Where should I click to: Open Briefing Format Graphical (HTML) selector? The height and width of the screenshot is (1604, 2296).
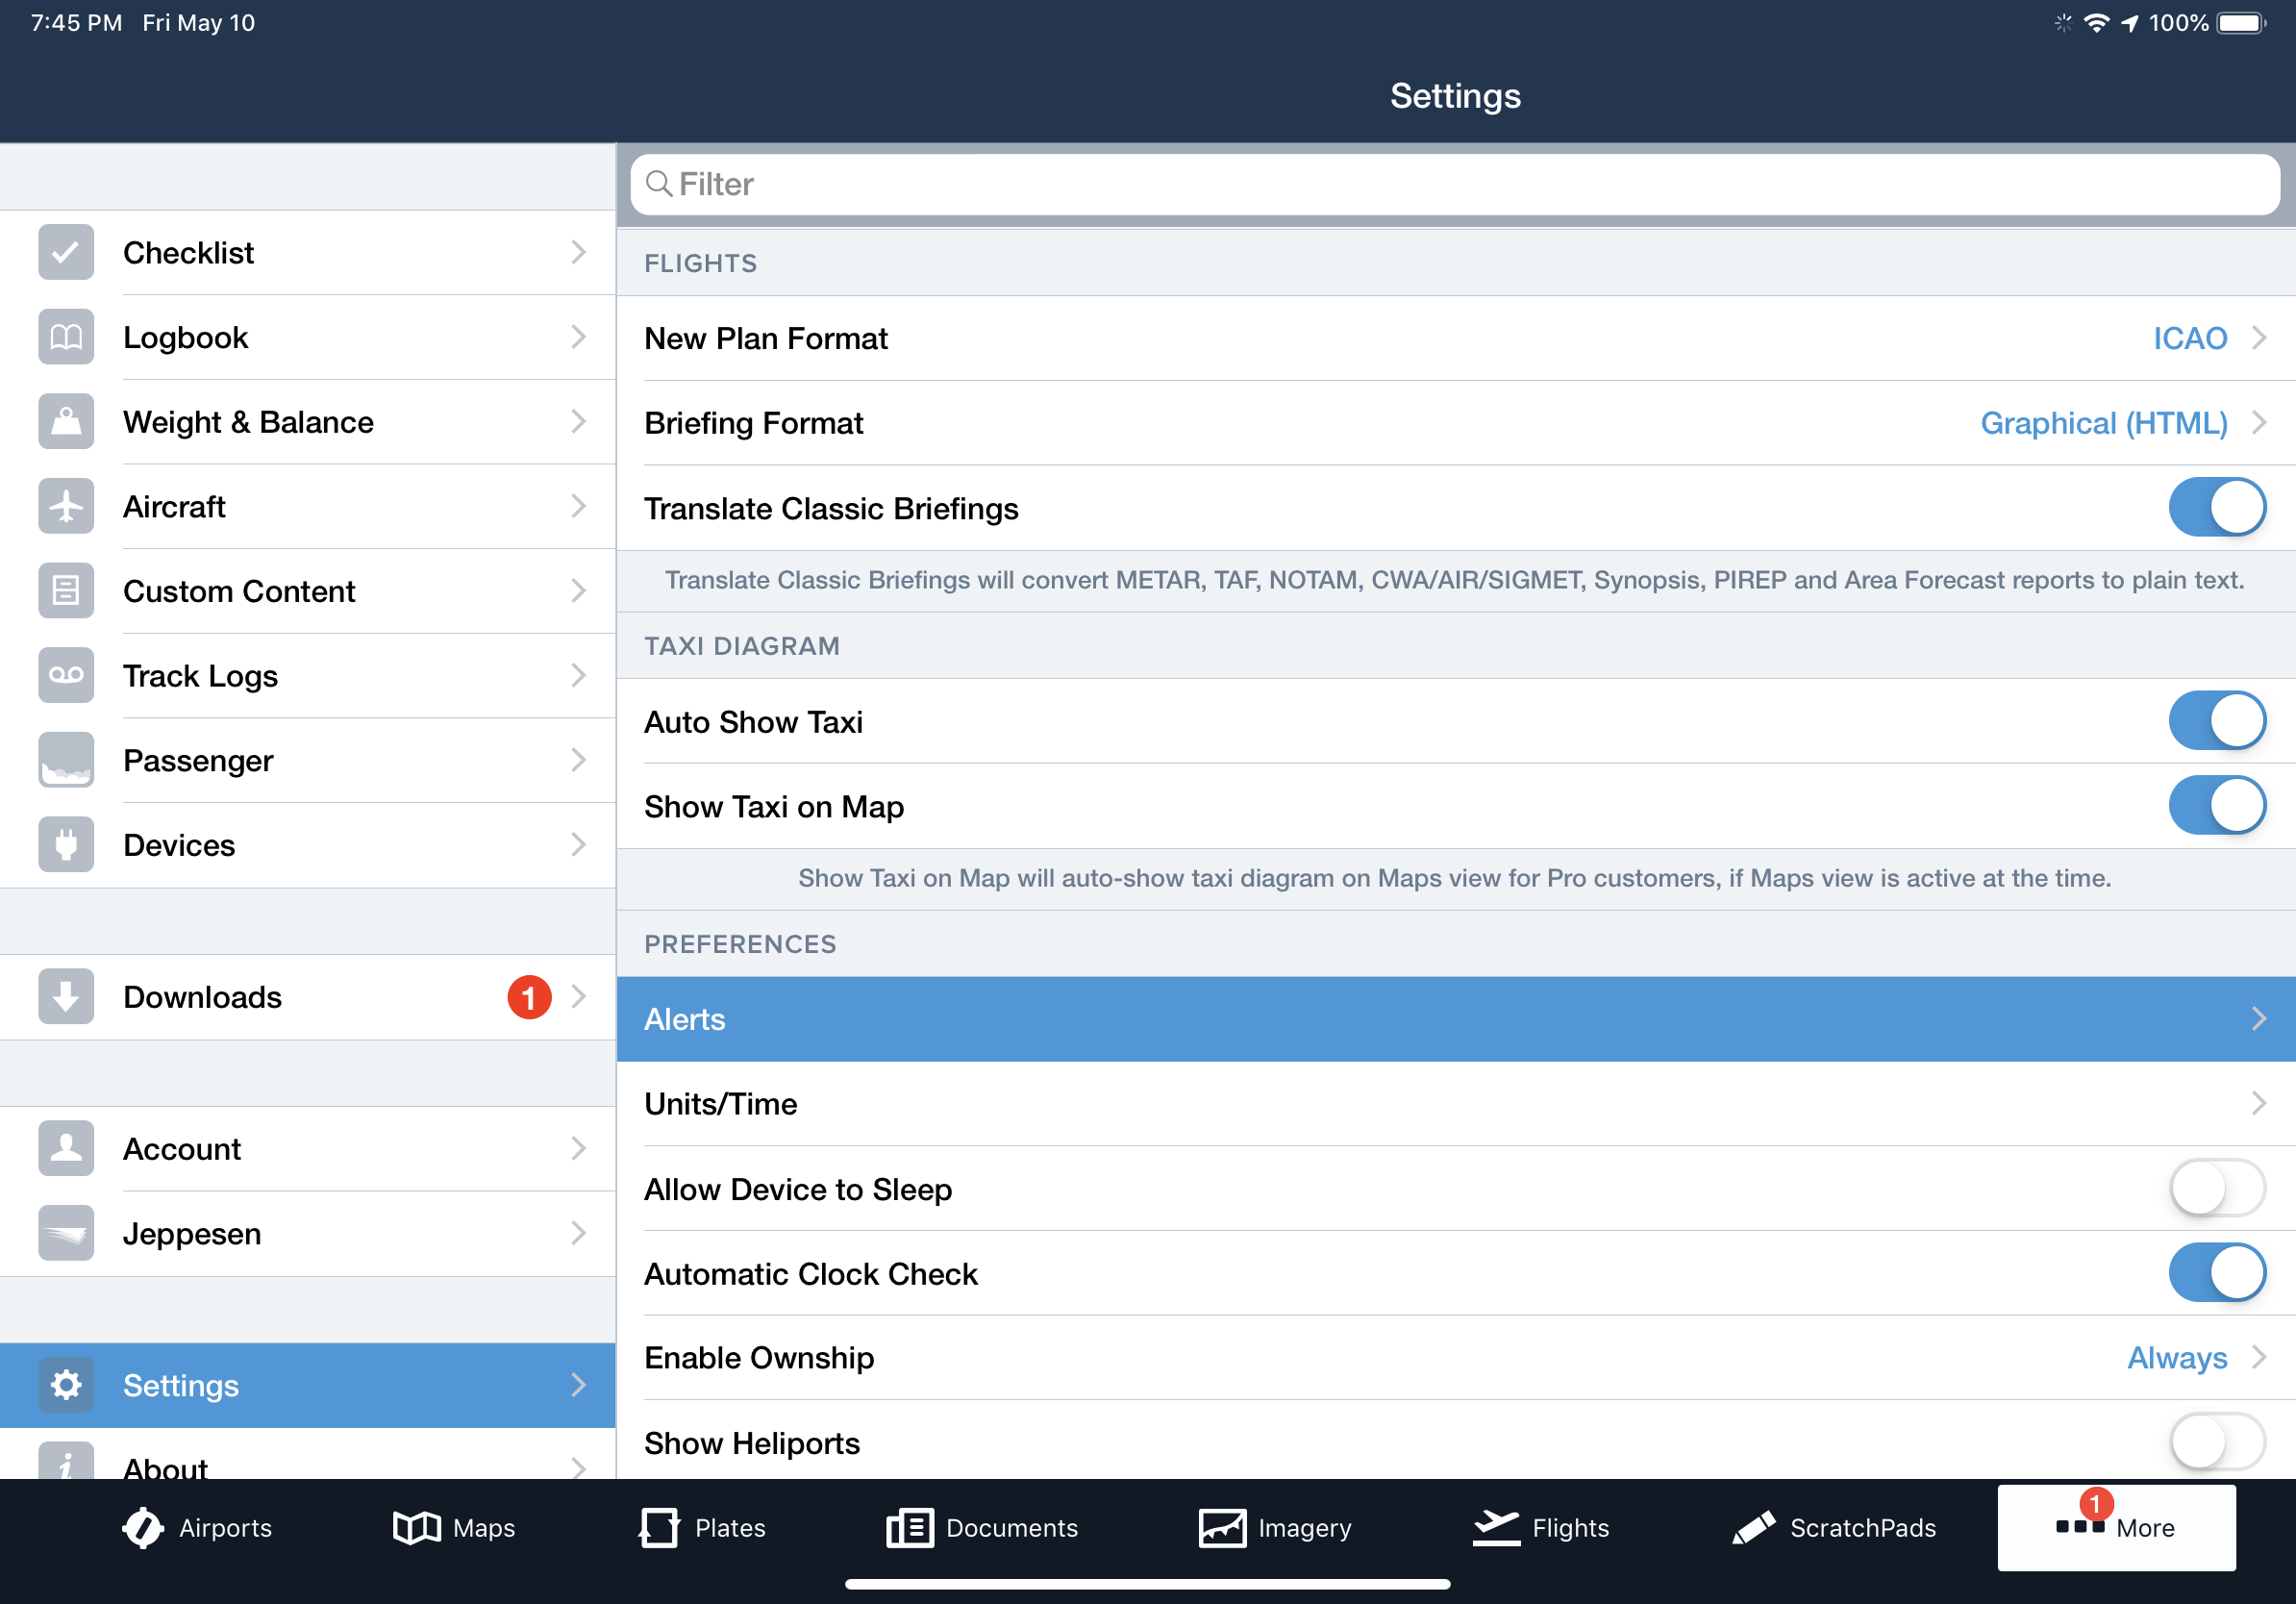2104,423
